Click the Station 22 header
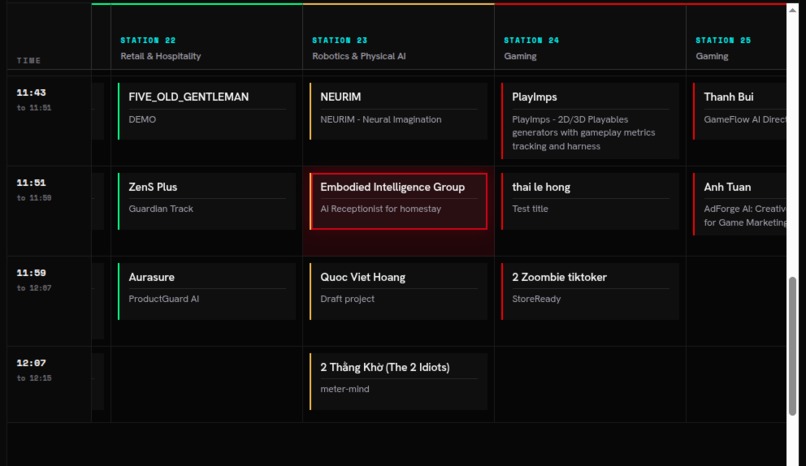Screen dimensions: 806x466 (148, 40)
